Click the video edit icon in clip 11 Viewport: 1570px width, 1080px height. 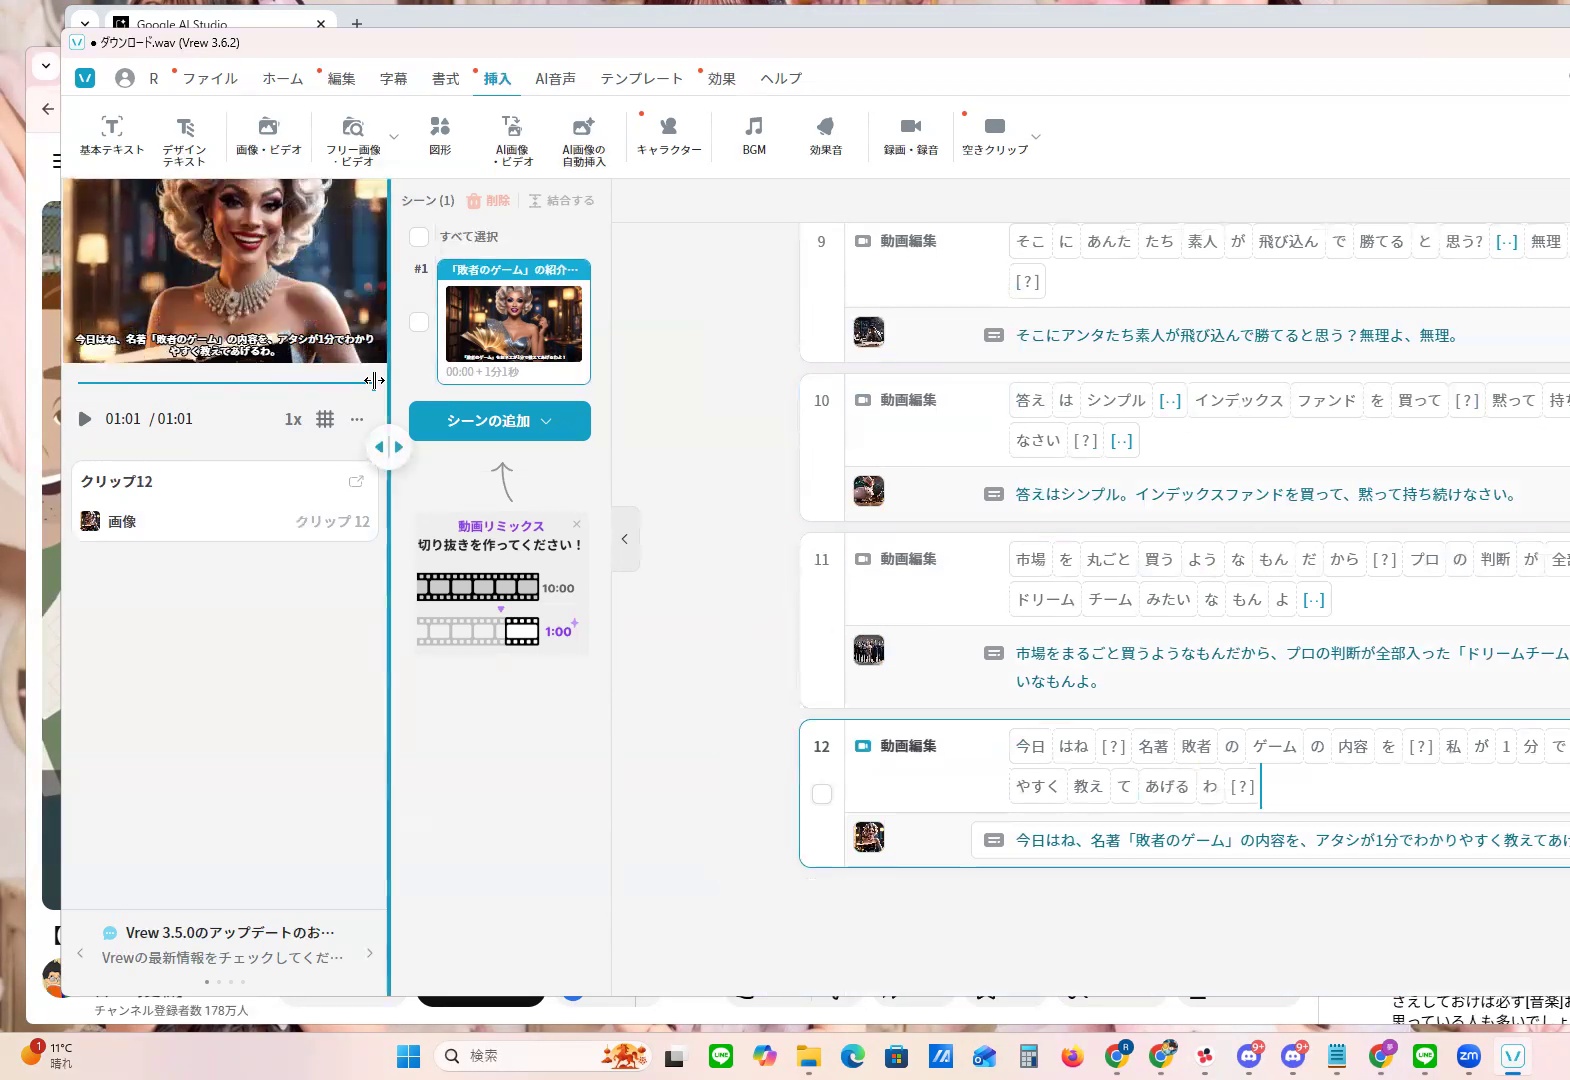click(x=862, y=559)
